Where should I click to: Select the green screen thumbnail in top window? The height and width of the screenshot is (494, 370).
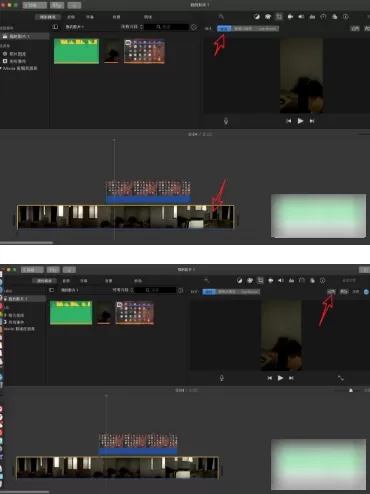coord(76,51)
